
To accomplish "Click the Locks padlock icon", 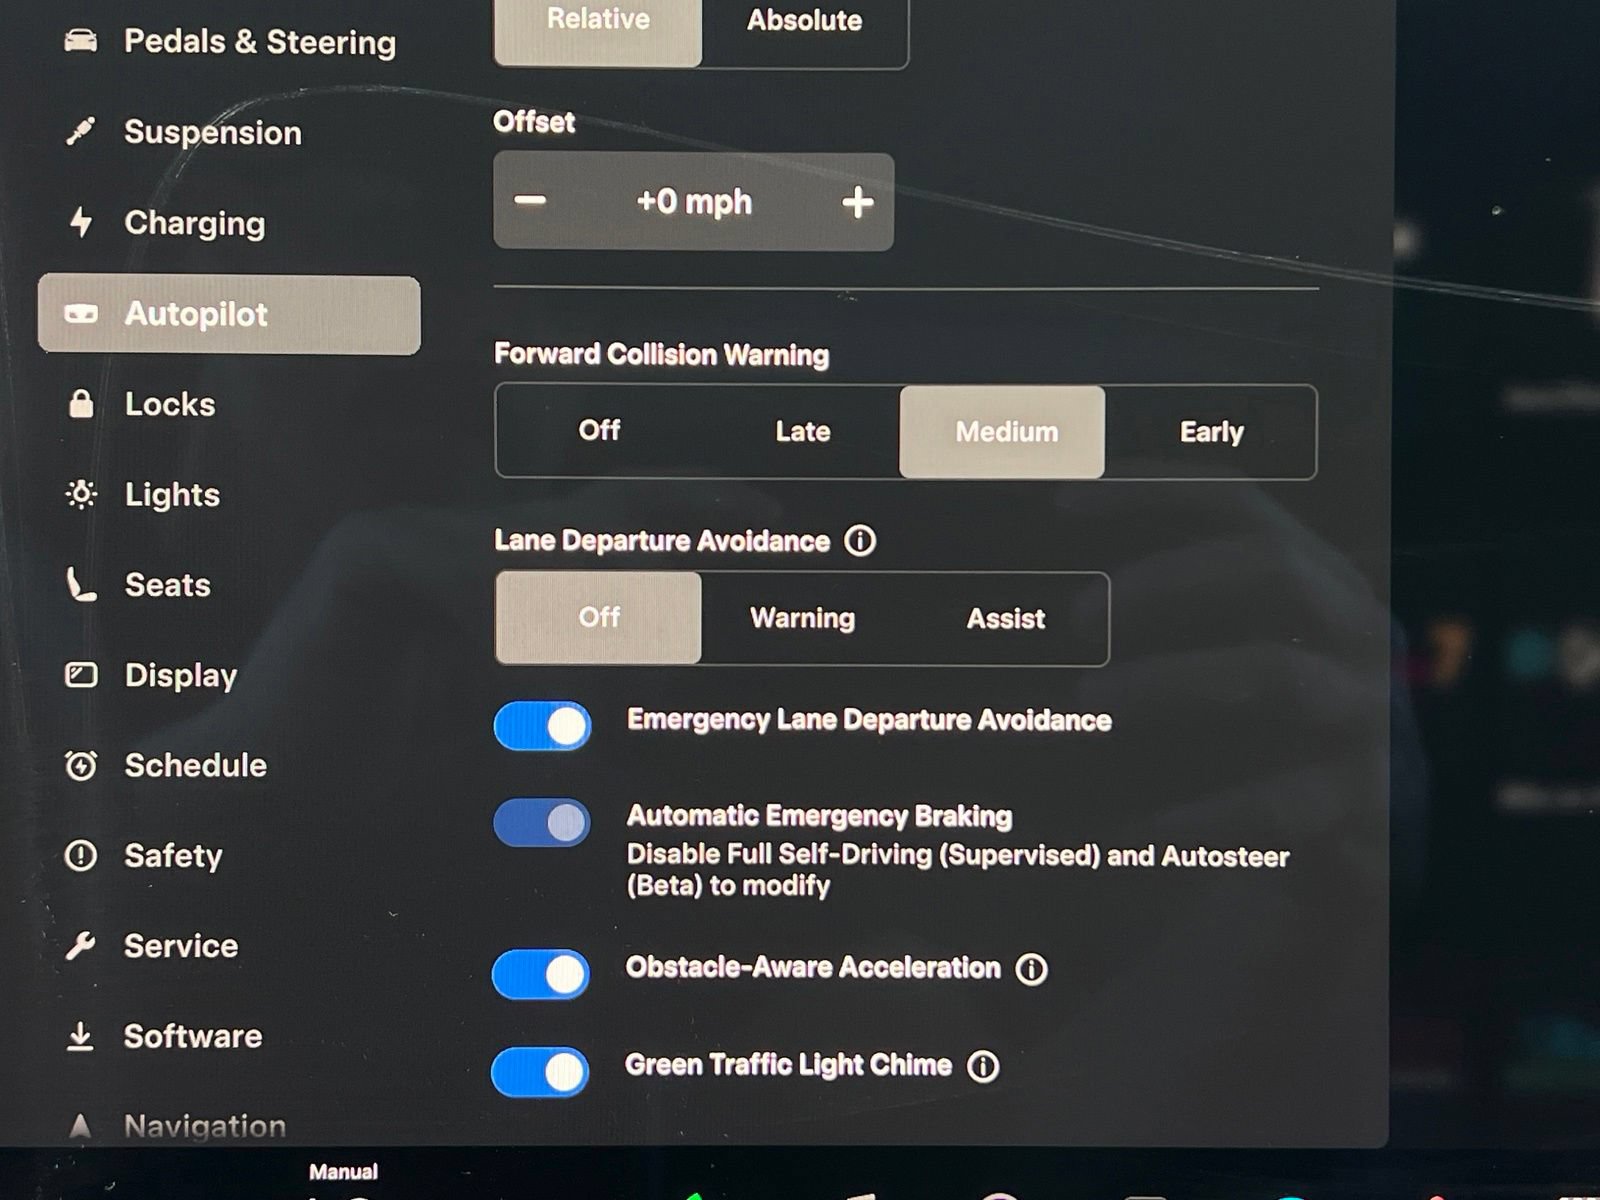I will coord(81,403).
